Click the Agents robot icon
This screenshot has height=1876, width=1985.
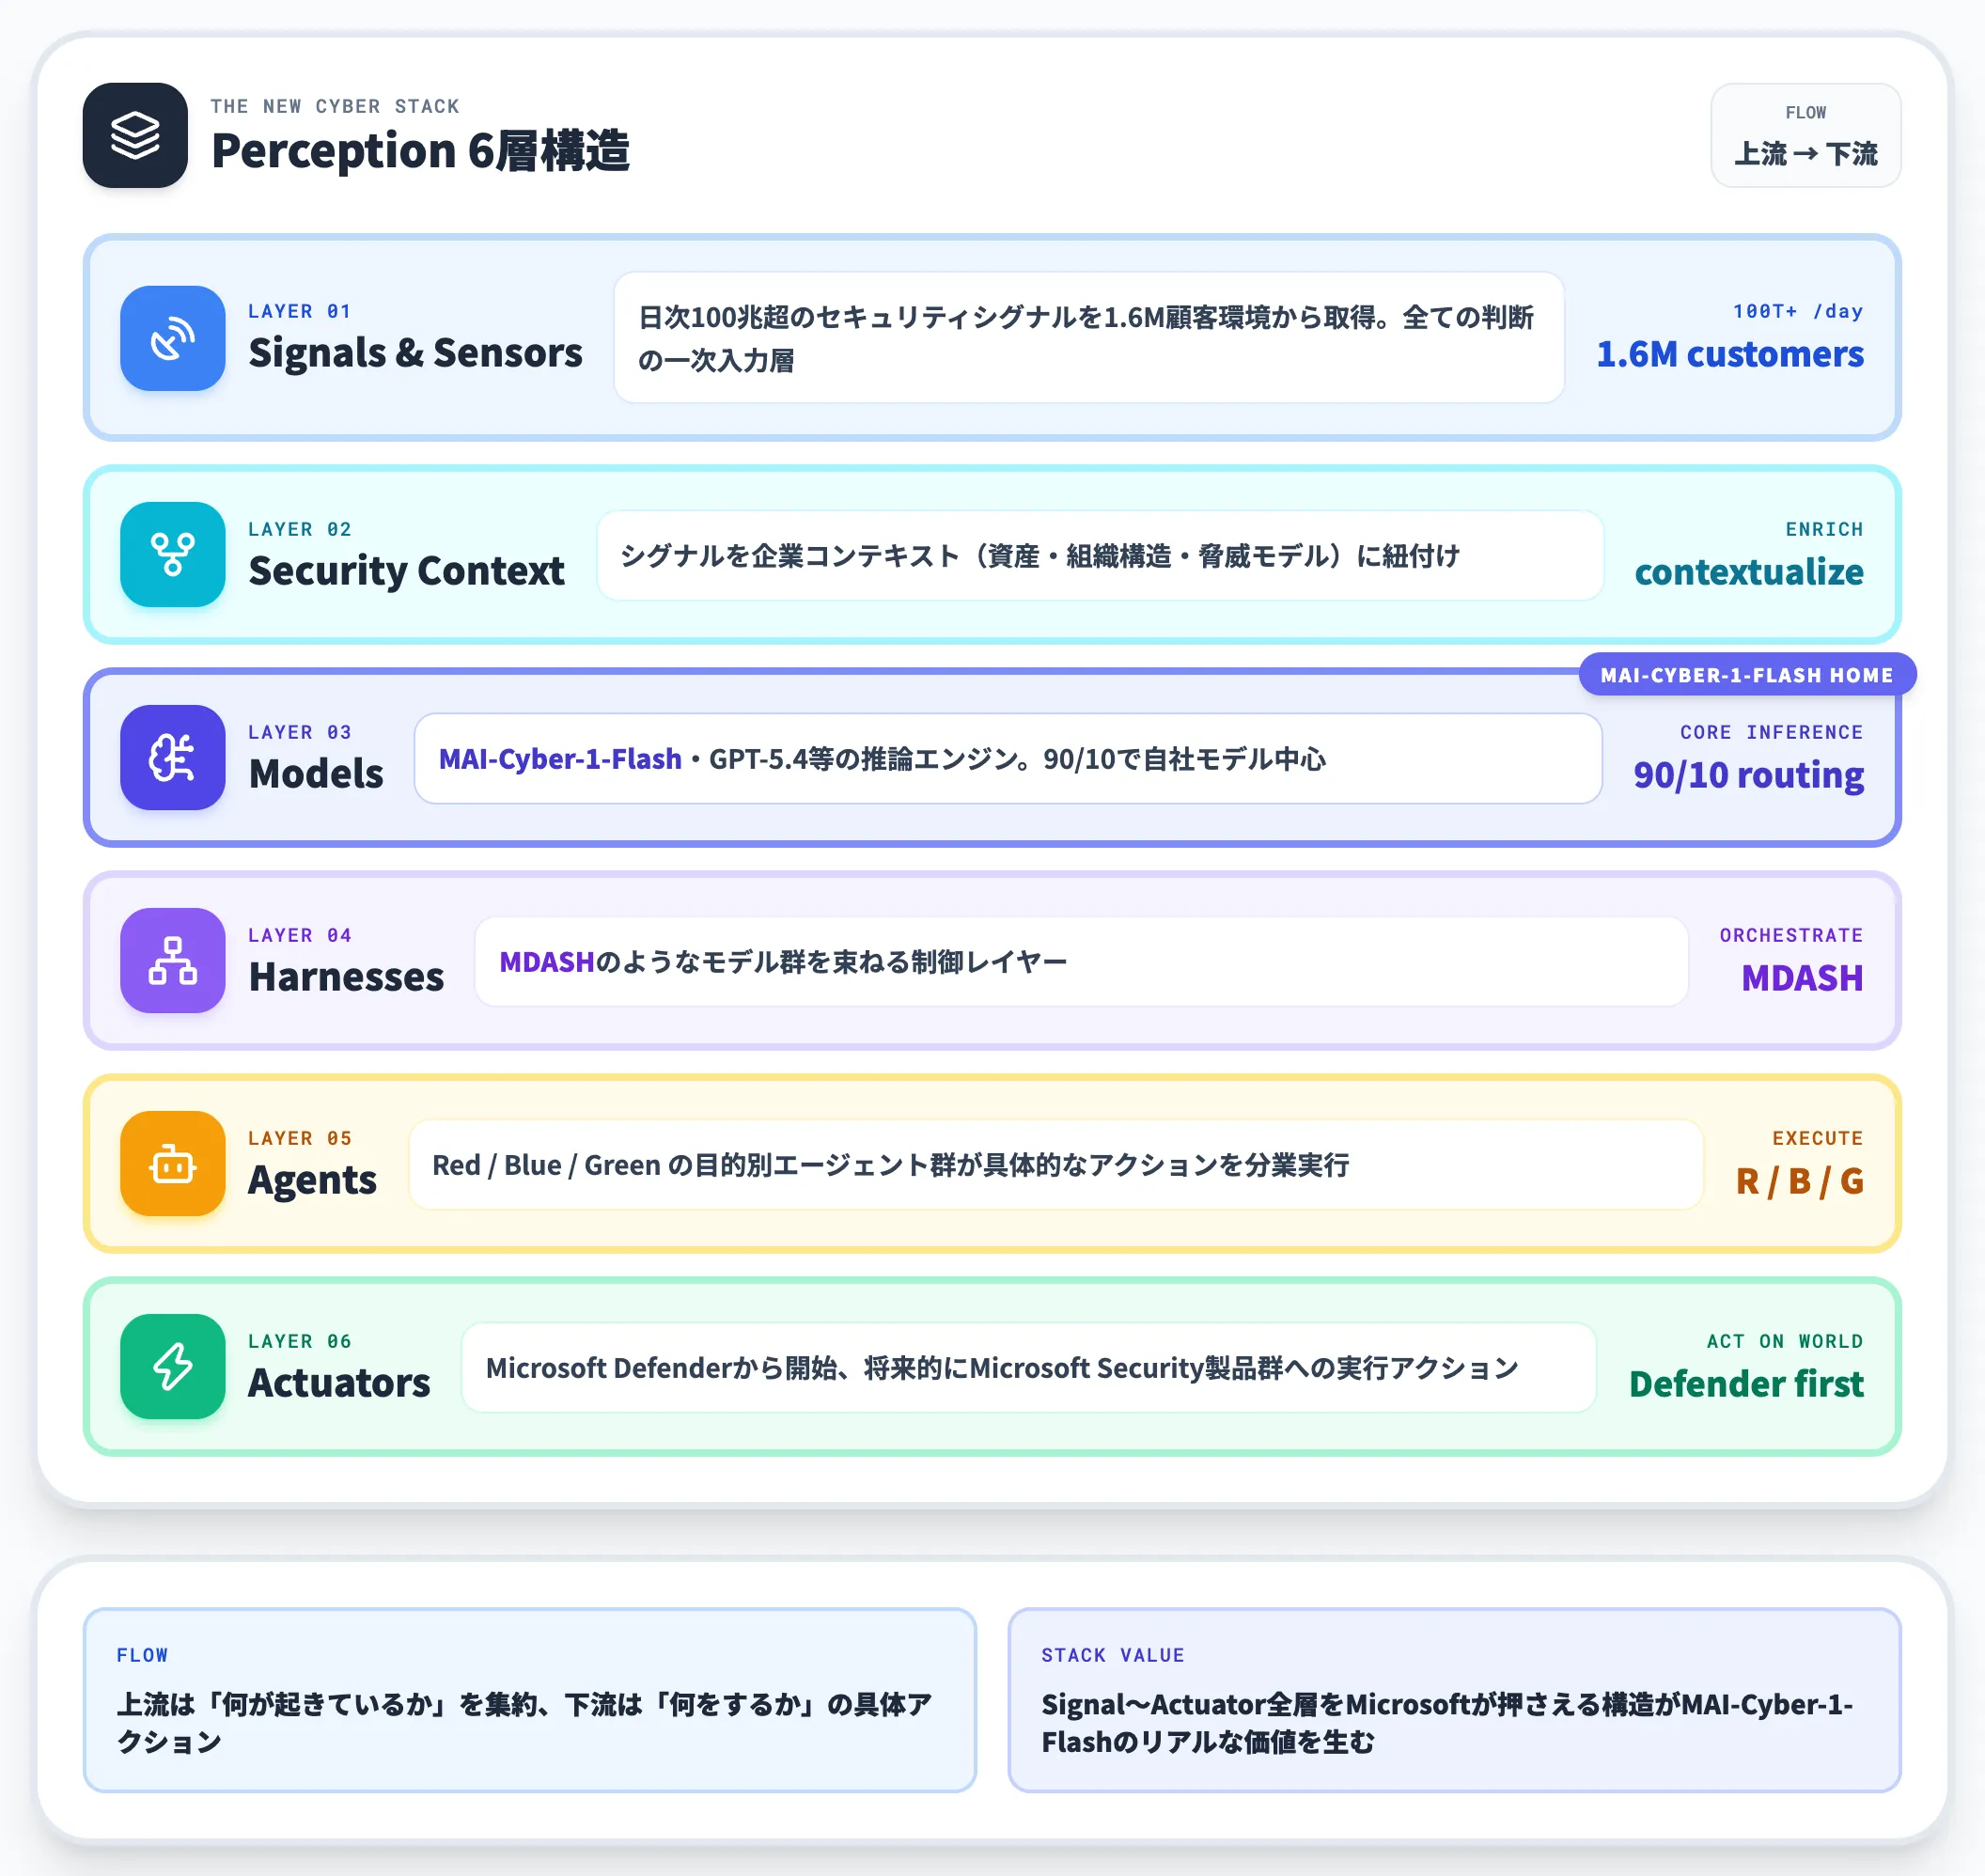point(172,1163)
